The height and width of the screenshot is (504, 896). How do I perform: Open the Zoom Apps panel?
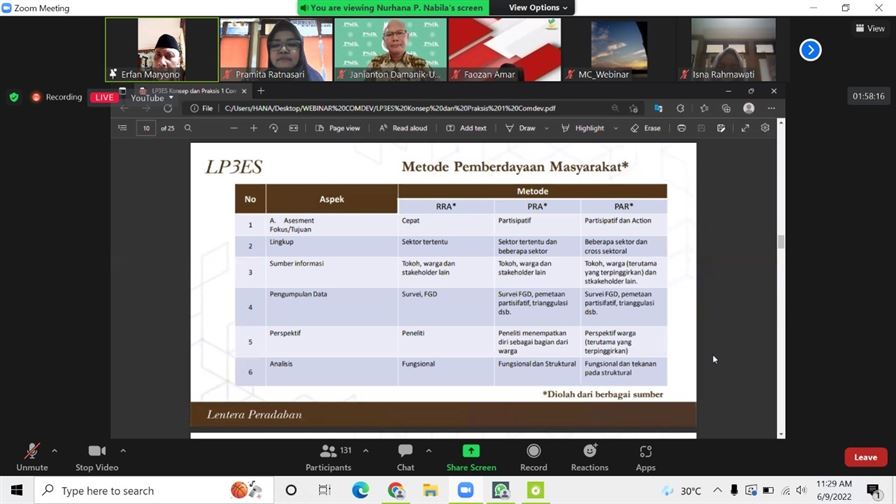pos(645,456)
